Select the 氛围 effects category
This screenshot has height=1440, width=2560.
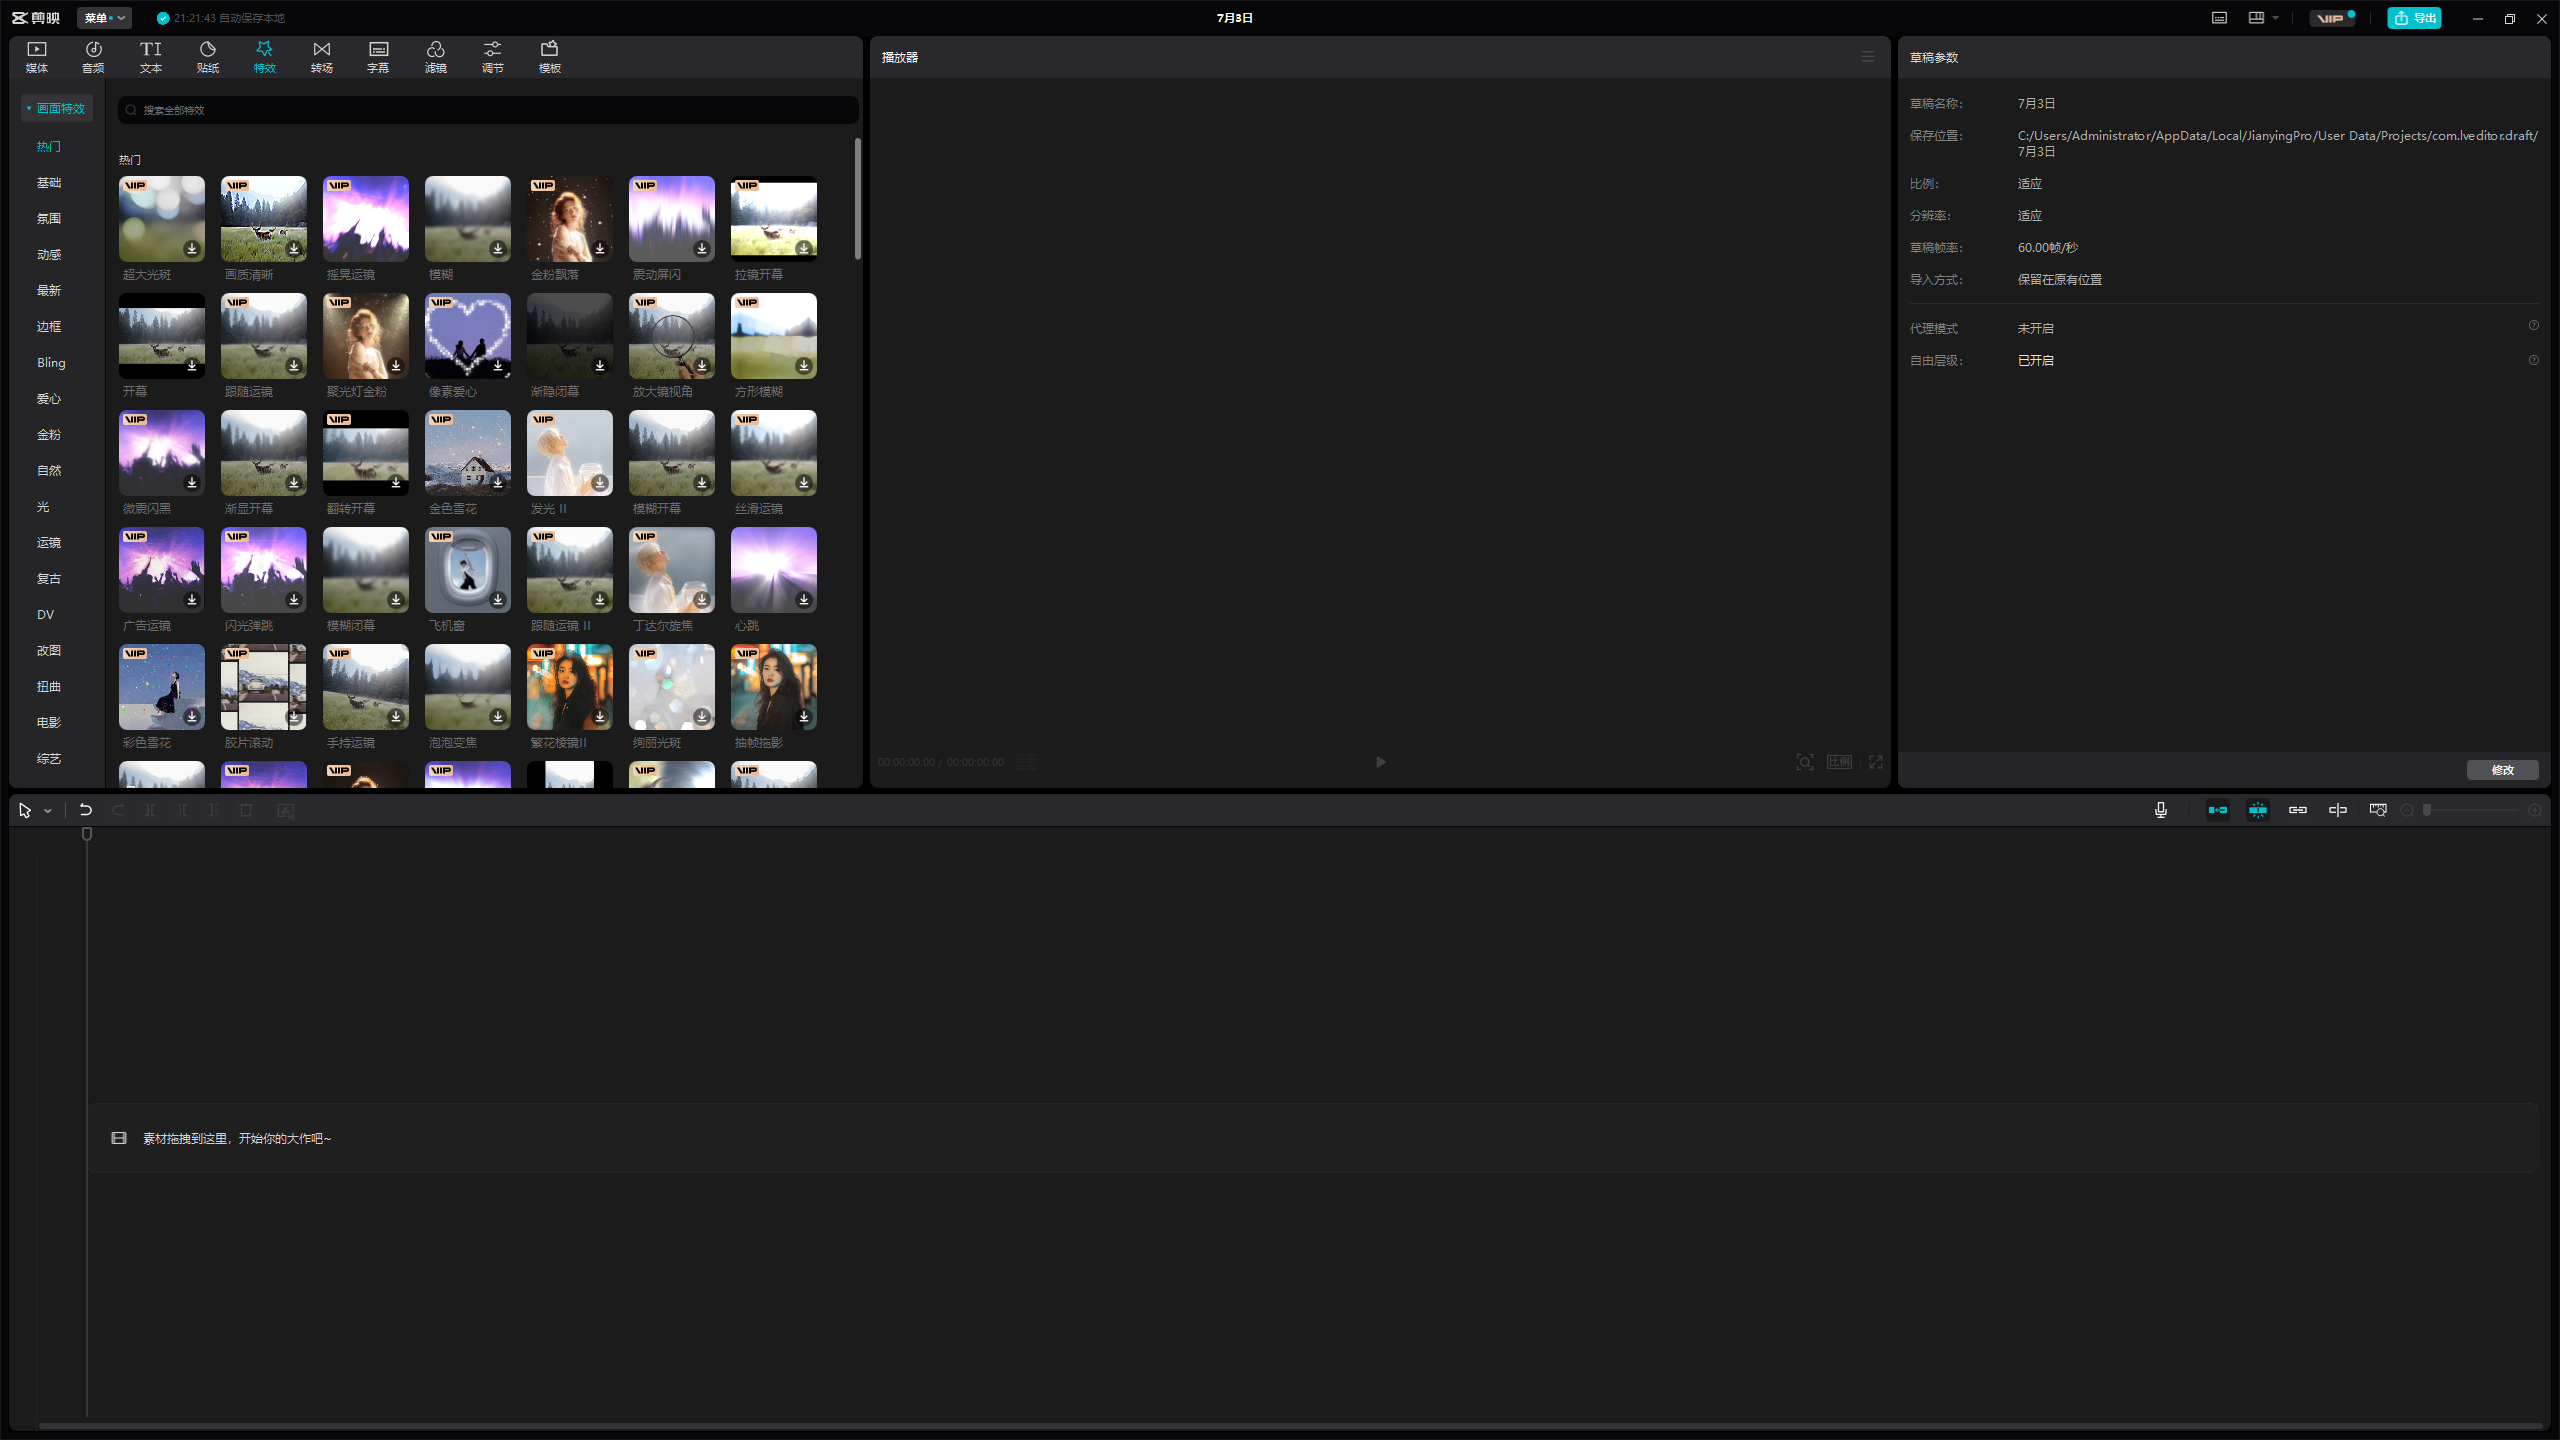[49, 218]
